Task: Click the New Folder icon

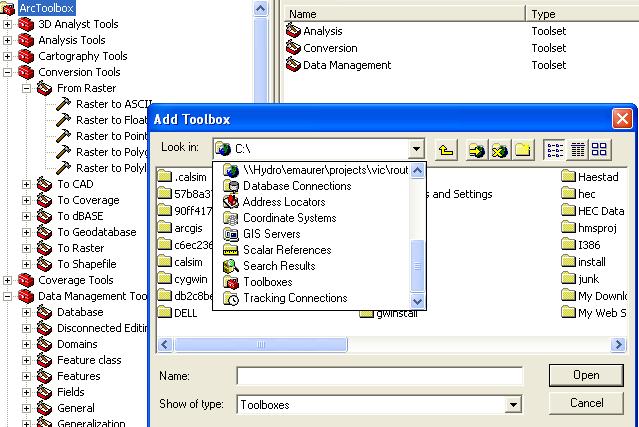Action: pos(523,150)
